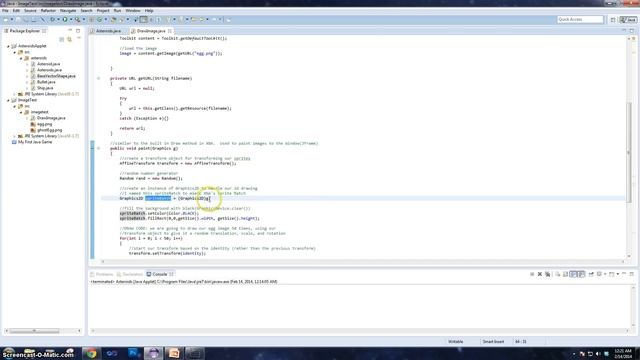Open the Navigate menu
The width and height of the screenshot is (640, 360).
pyautogui.click(x=68, y=11)
